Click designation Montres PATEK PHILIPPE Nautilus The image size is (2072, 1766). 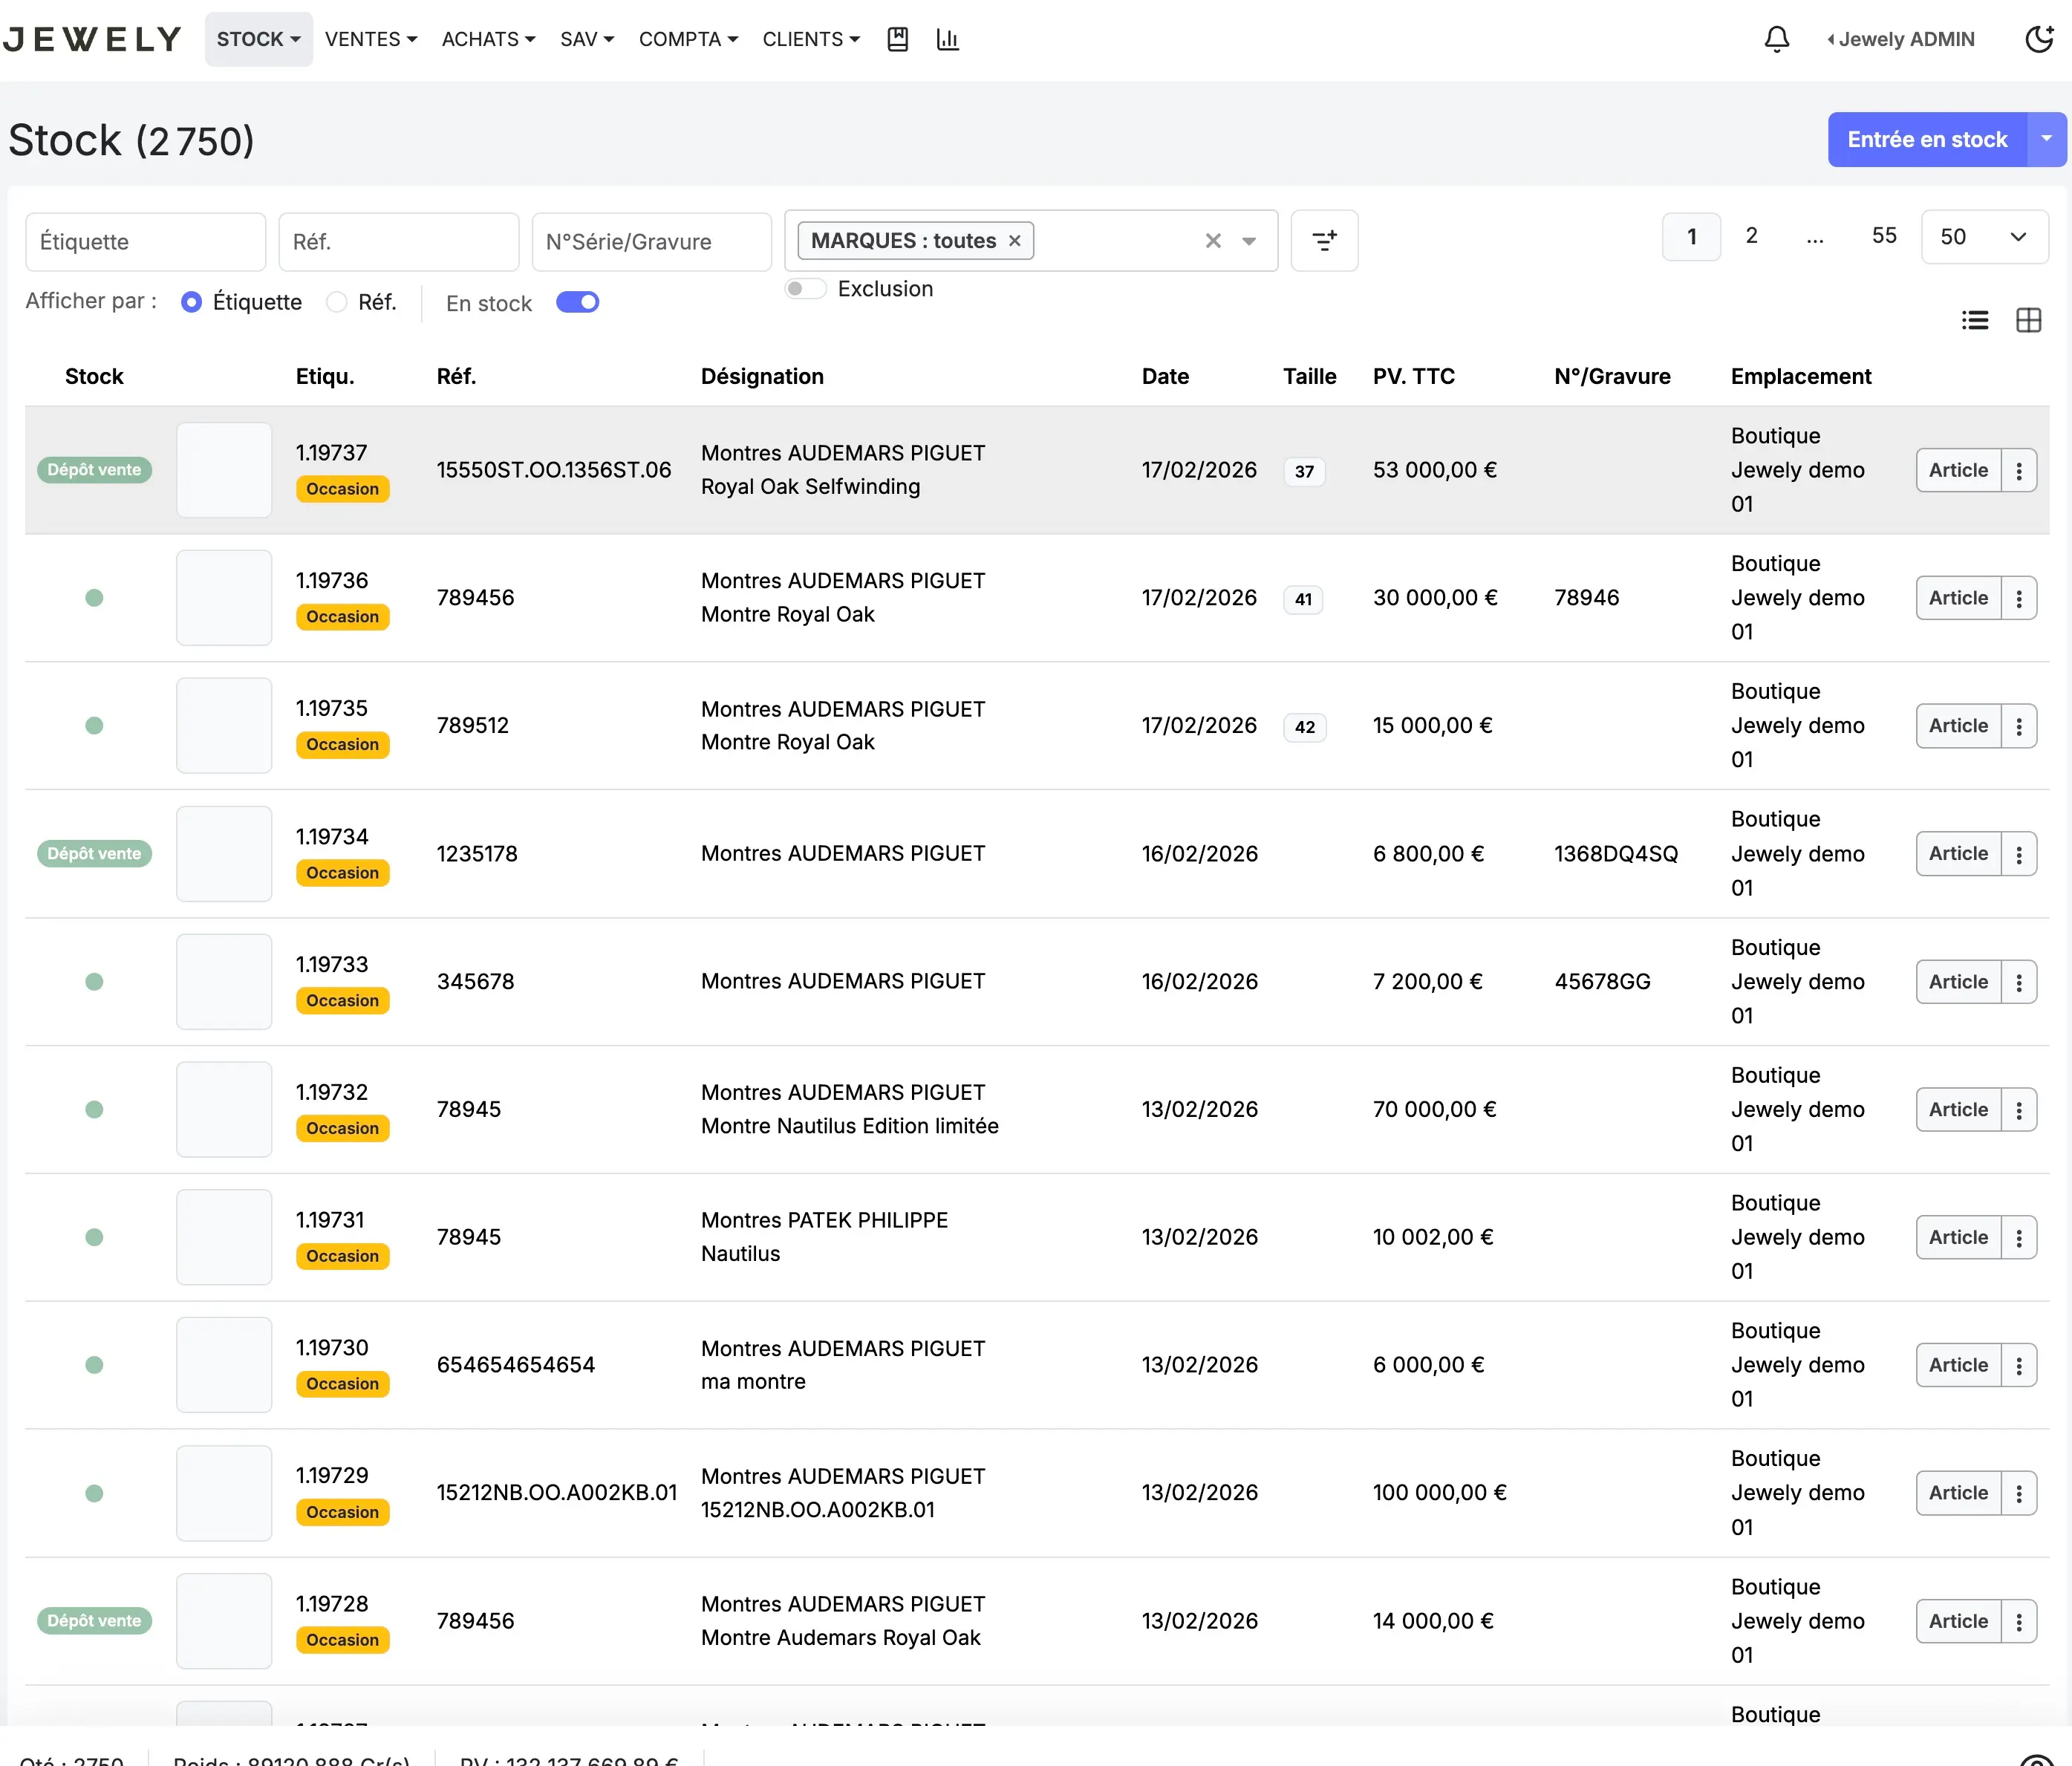pos(824,1237)
